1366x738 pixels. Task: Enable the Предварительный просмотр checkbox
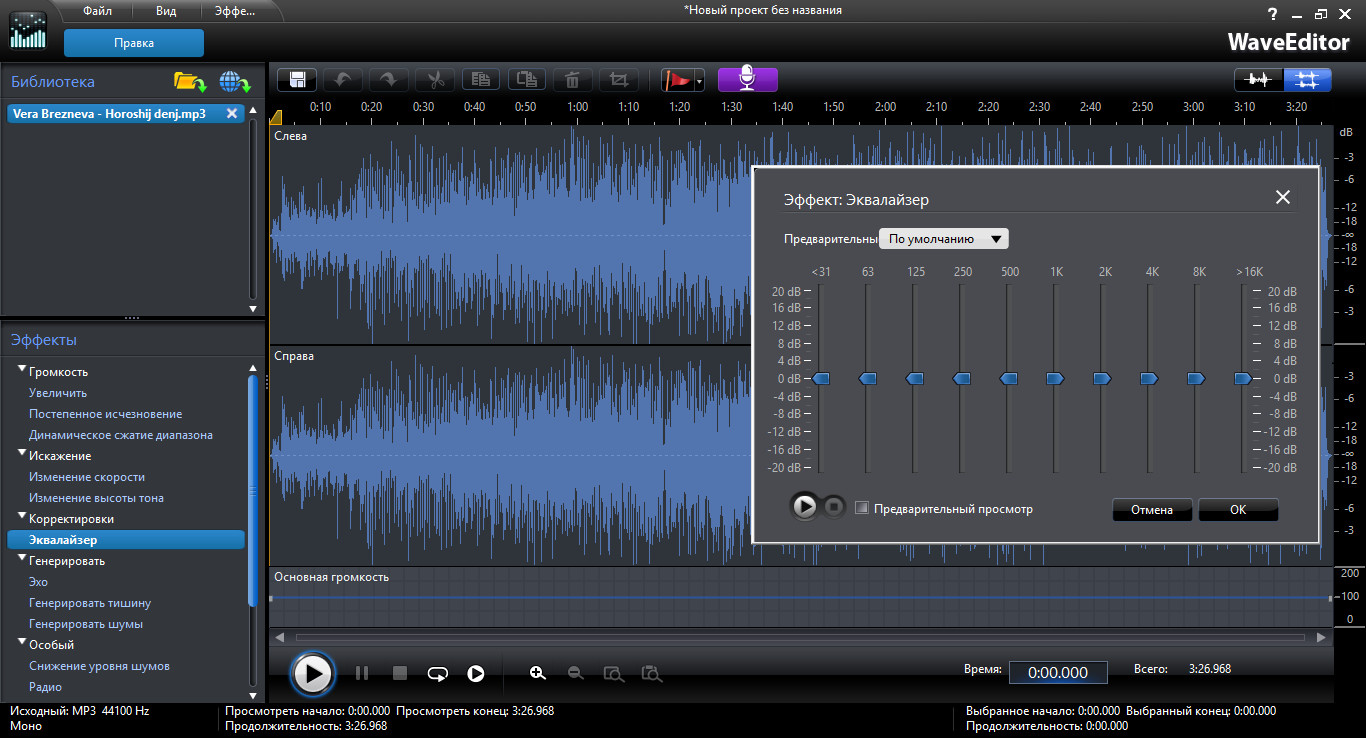862,508
